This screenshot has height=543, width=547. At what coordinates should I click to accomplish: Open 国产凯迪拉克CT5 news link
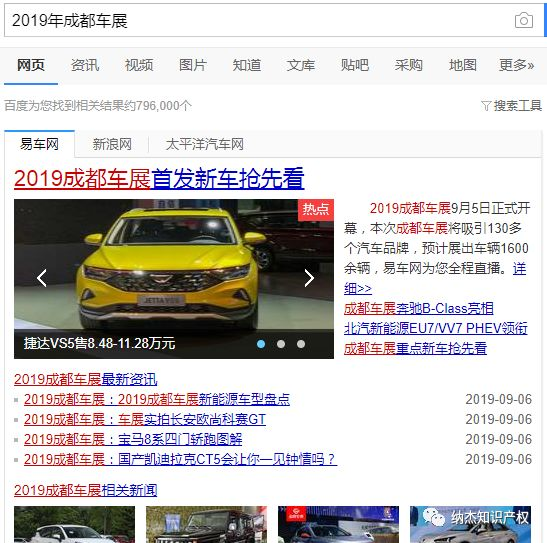[180, 459]
